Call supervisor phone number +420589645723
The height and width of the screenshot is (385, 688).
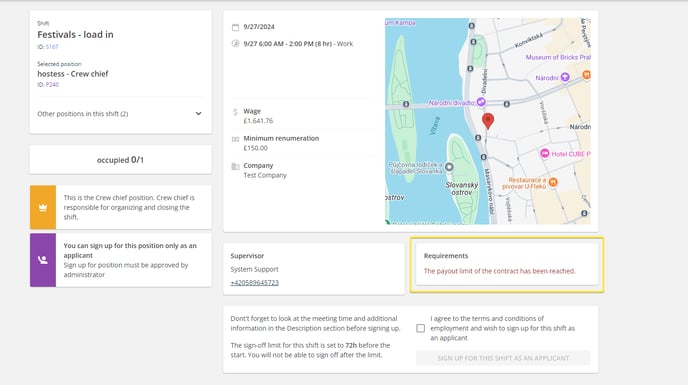coord(254,283)
